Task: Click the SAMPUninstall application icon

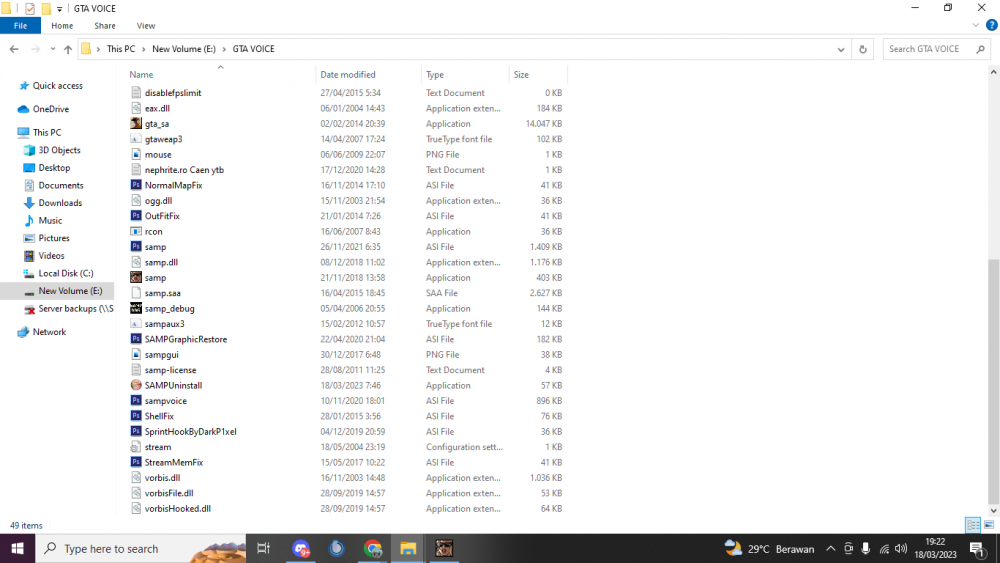Action: pos(136,385)
